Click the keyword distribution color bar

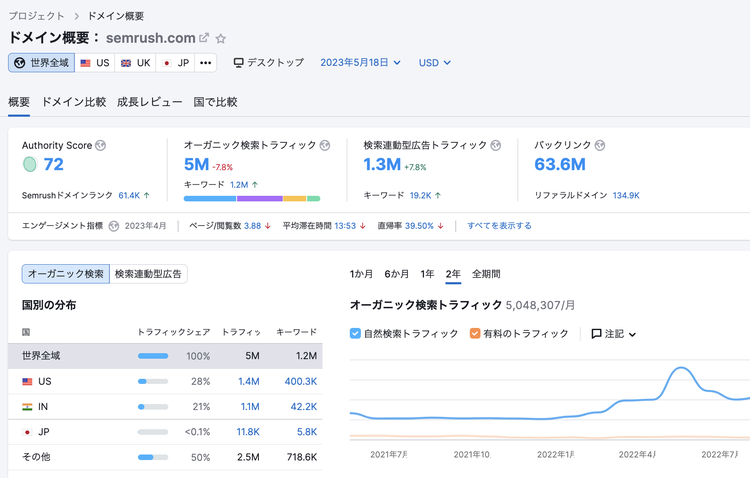pos(252,199)
